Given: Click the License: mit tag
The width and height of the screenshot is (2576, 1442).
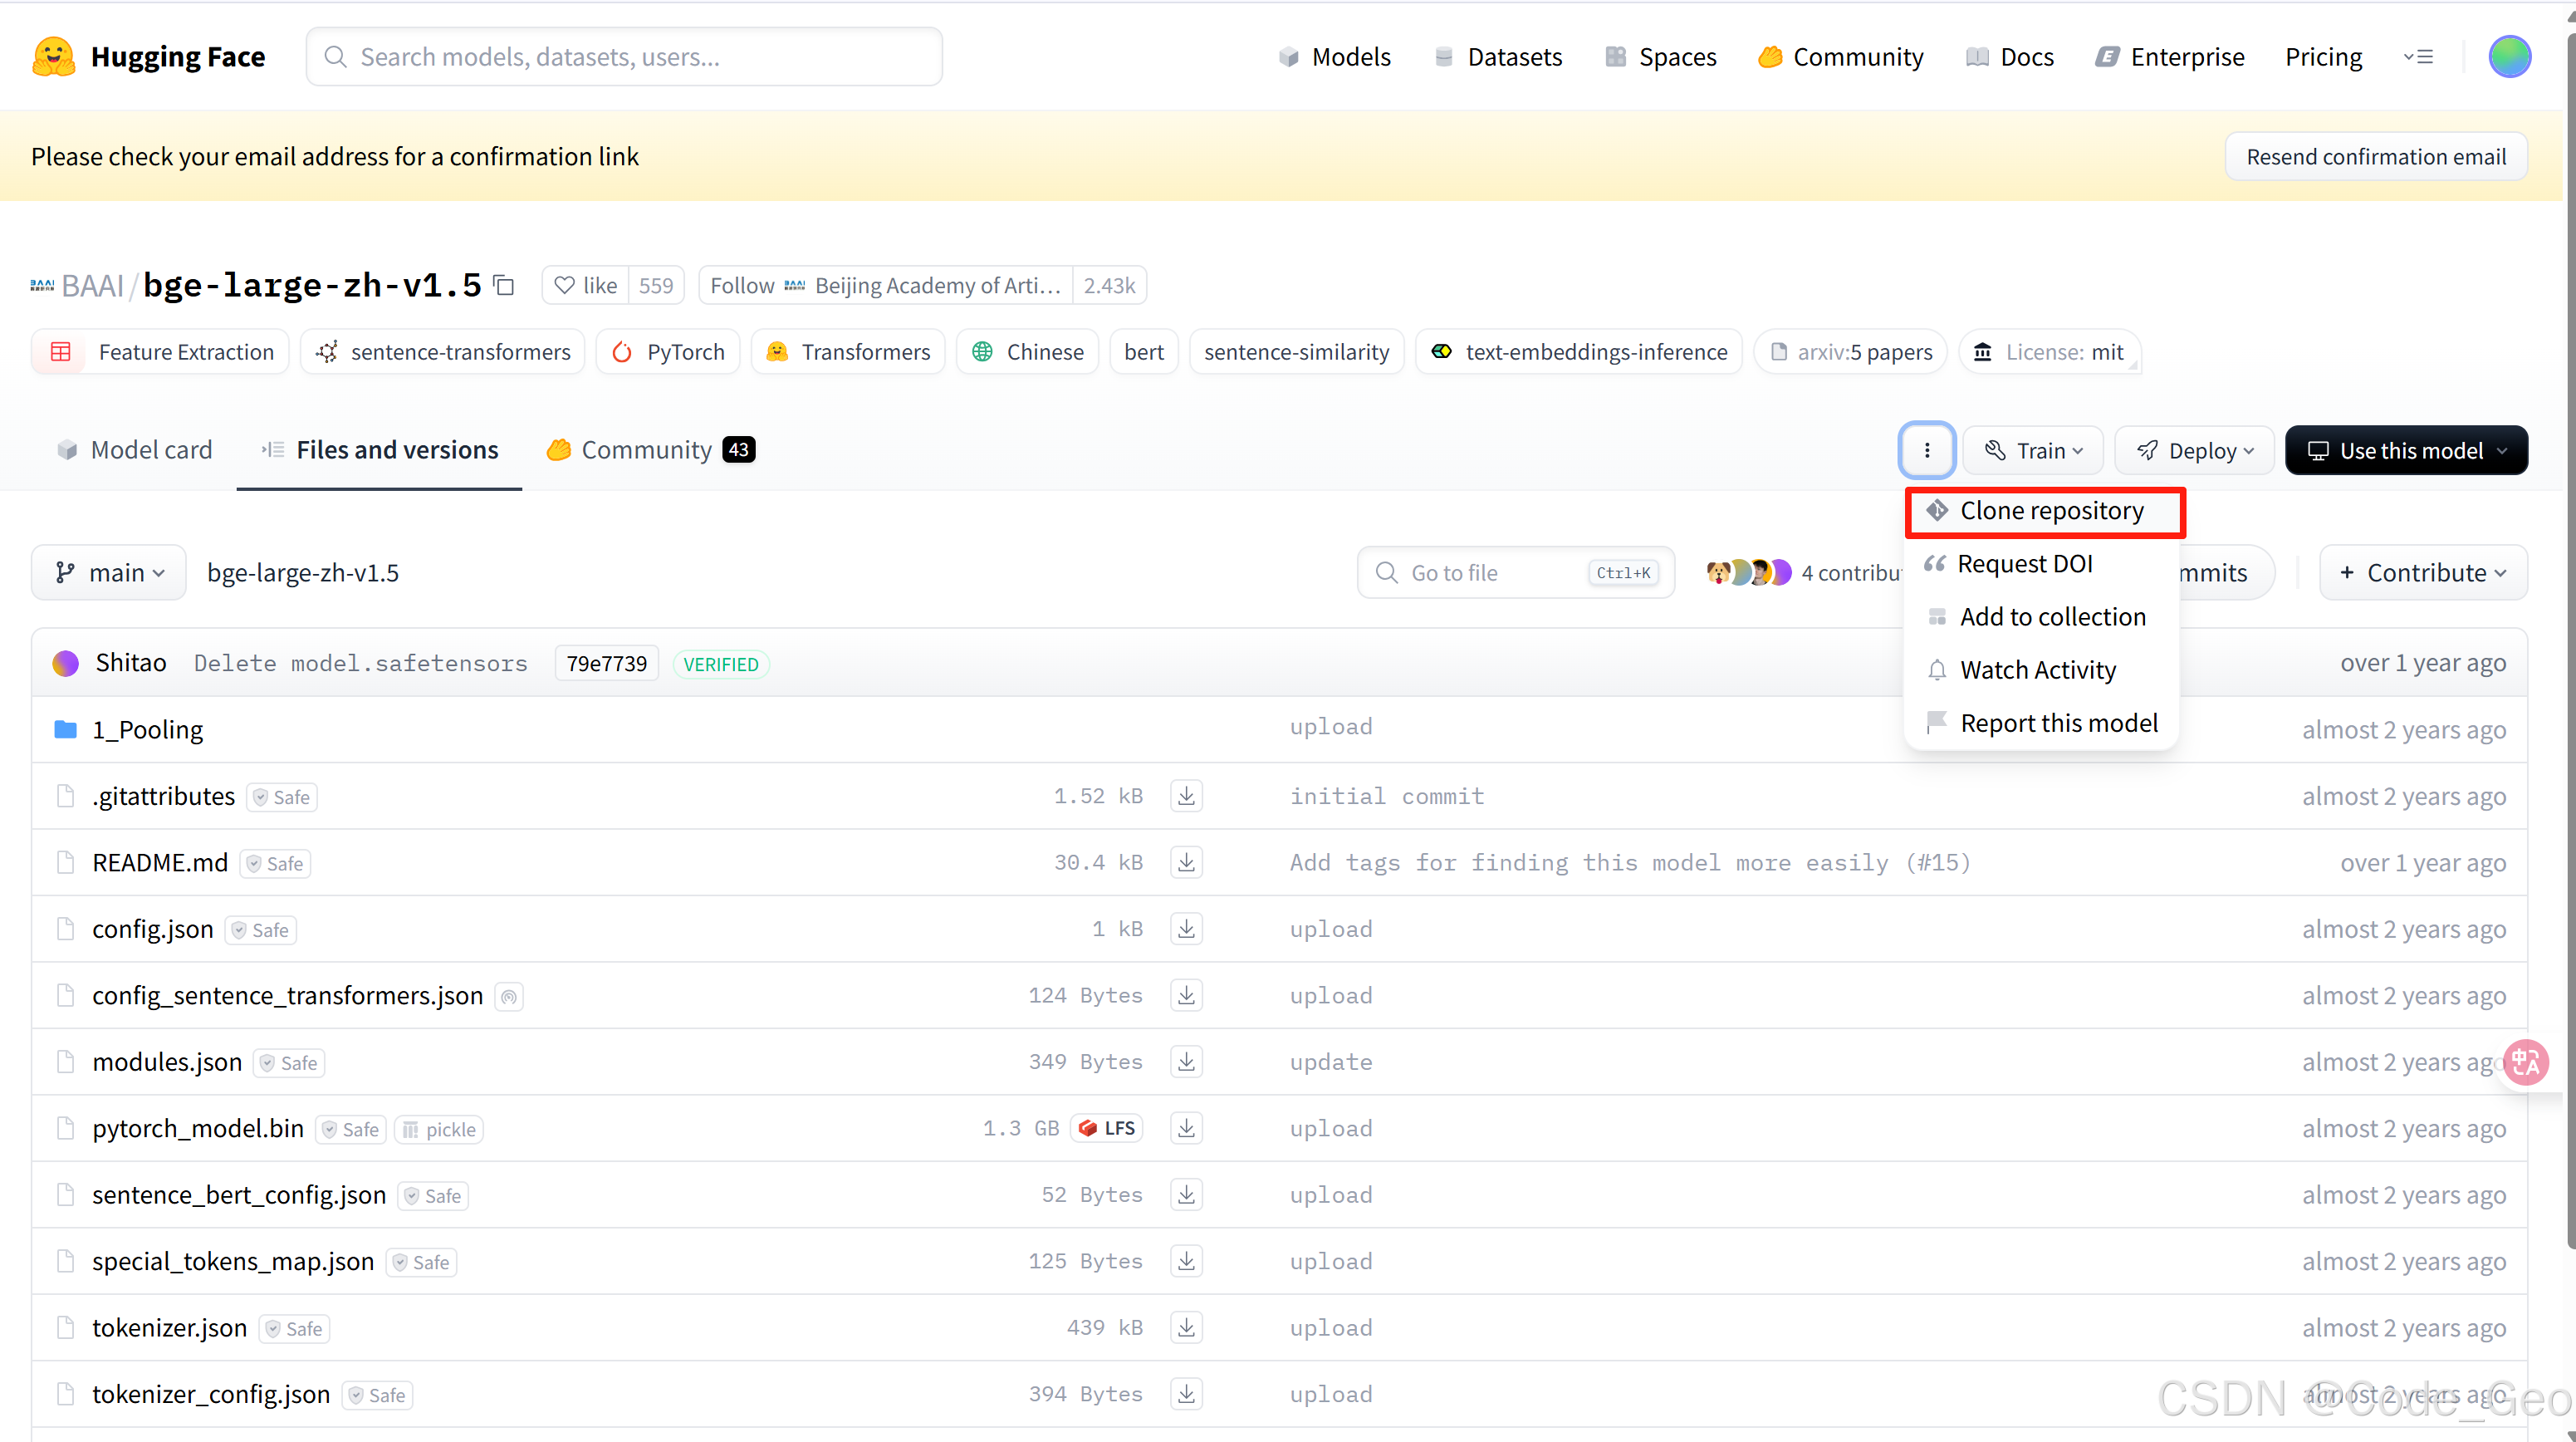Looking at the screenshot, I should pyautogui.click(x=2049, y=352).
